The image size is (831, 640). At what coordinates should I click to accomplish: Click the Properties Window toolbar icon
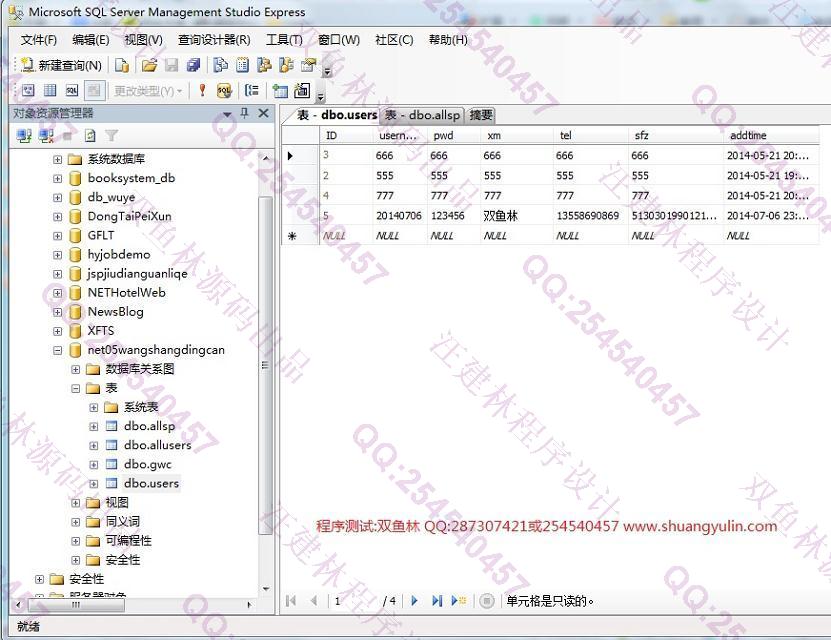coord(308,65)
